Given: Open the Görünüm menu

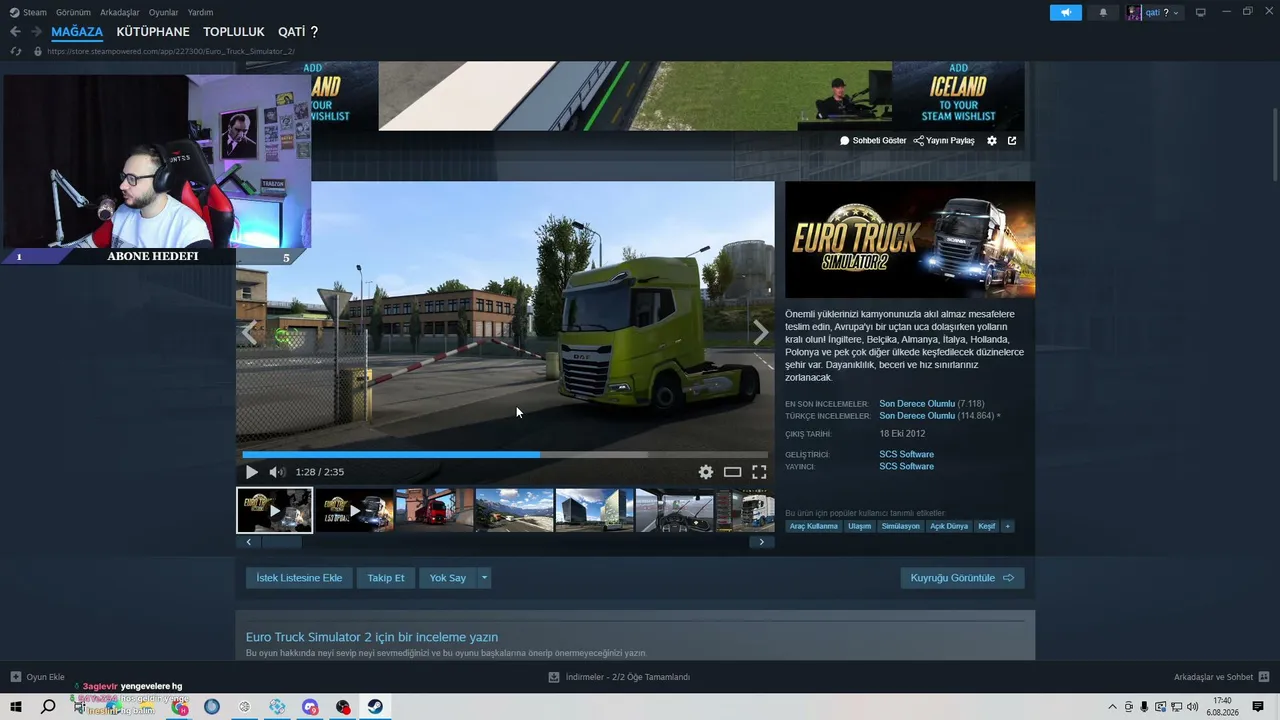Looking at the screenshot, I should point(73,12).
